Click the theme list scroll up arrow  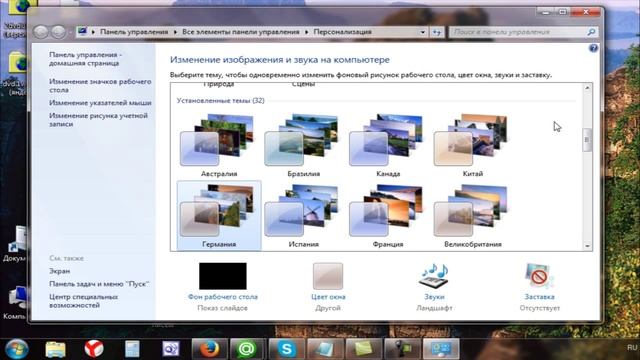click(x=587, y=88)
